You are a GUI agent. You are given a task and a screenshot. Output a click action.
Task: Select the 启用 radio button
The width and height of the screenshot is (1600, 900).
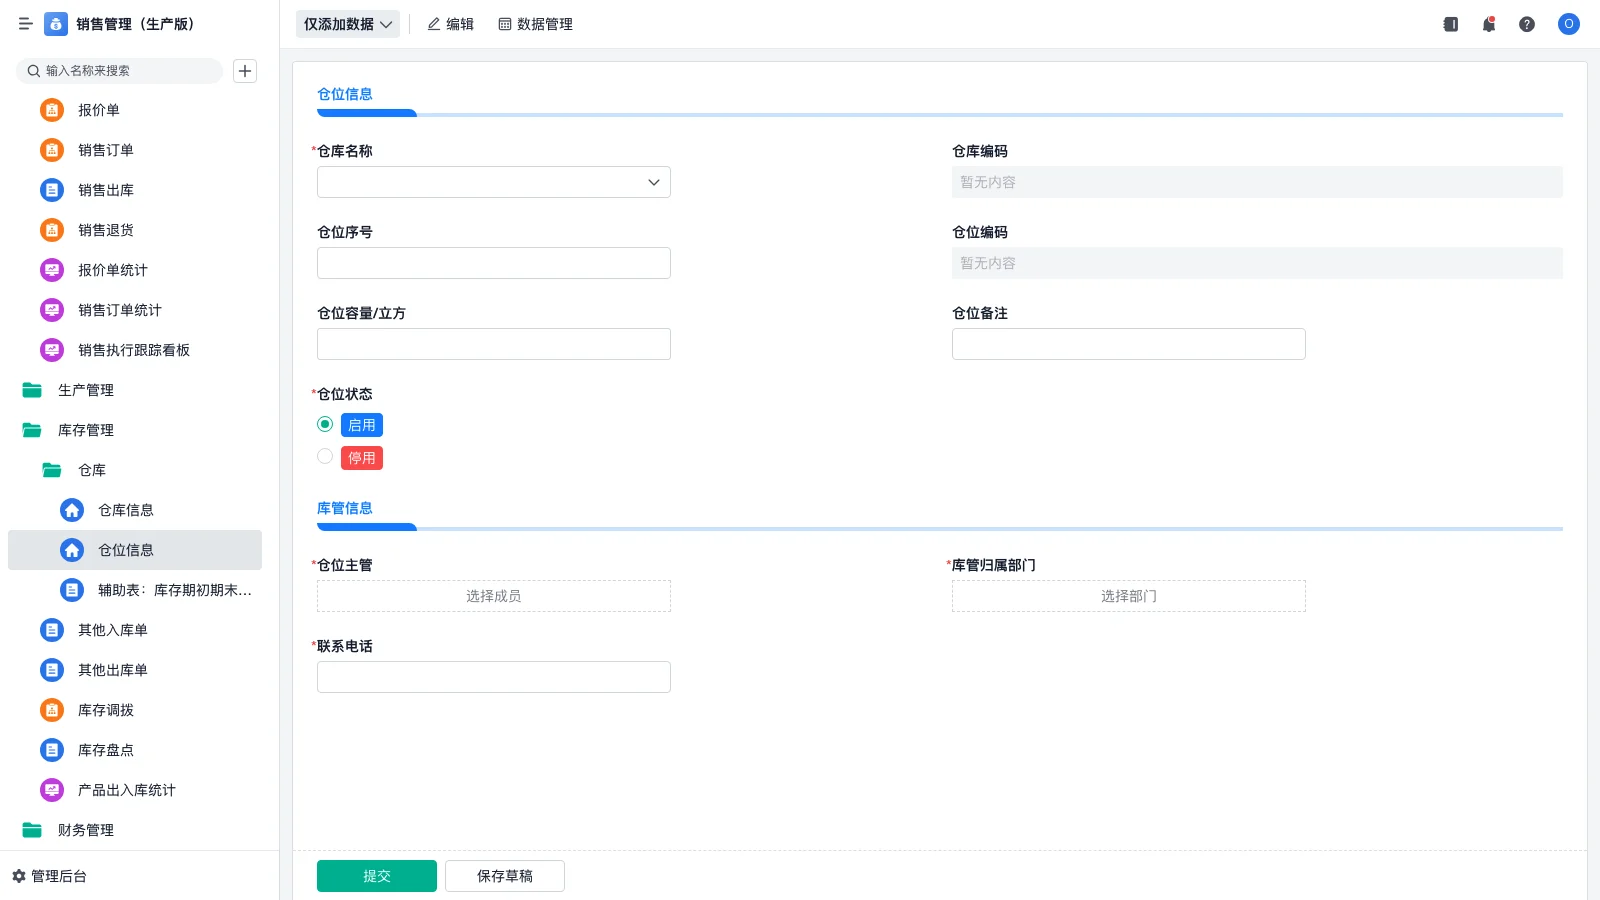tap(324, 424)
